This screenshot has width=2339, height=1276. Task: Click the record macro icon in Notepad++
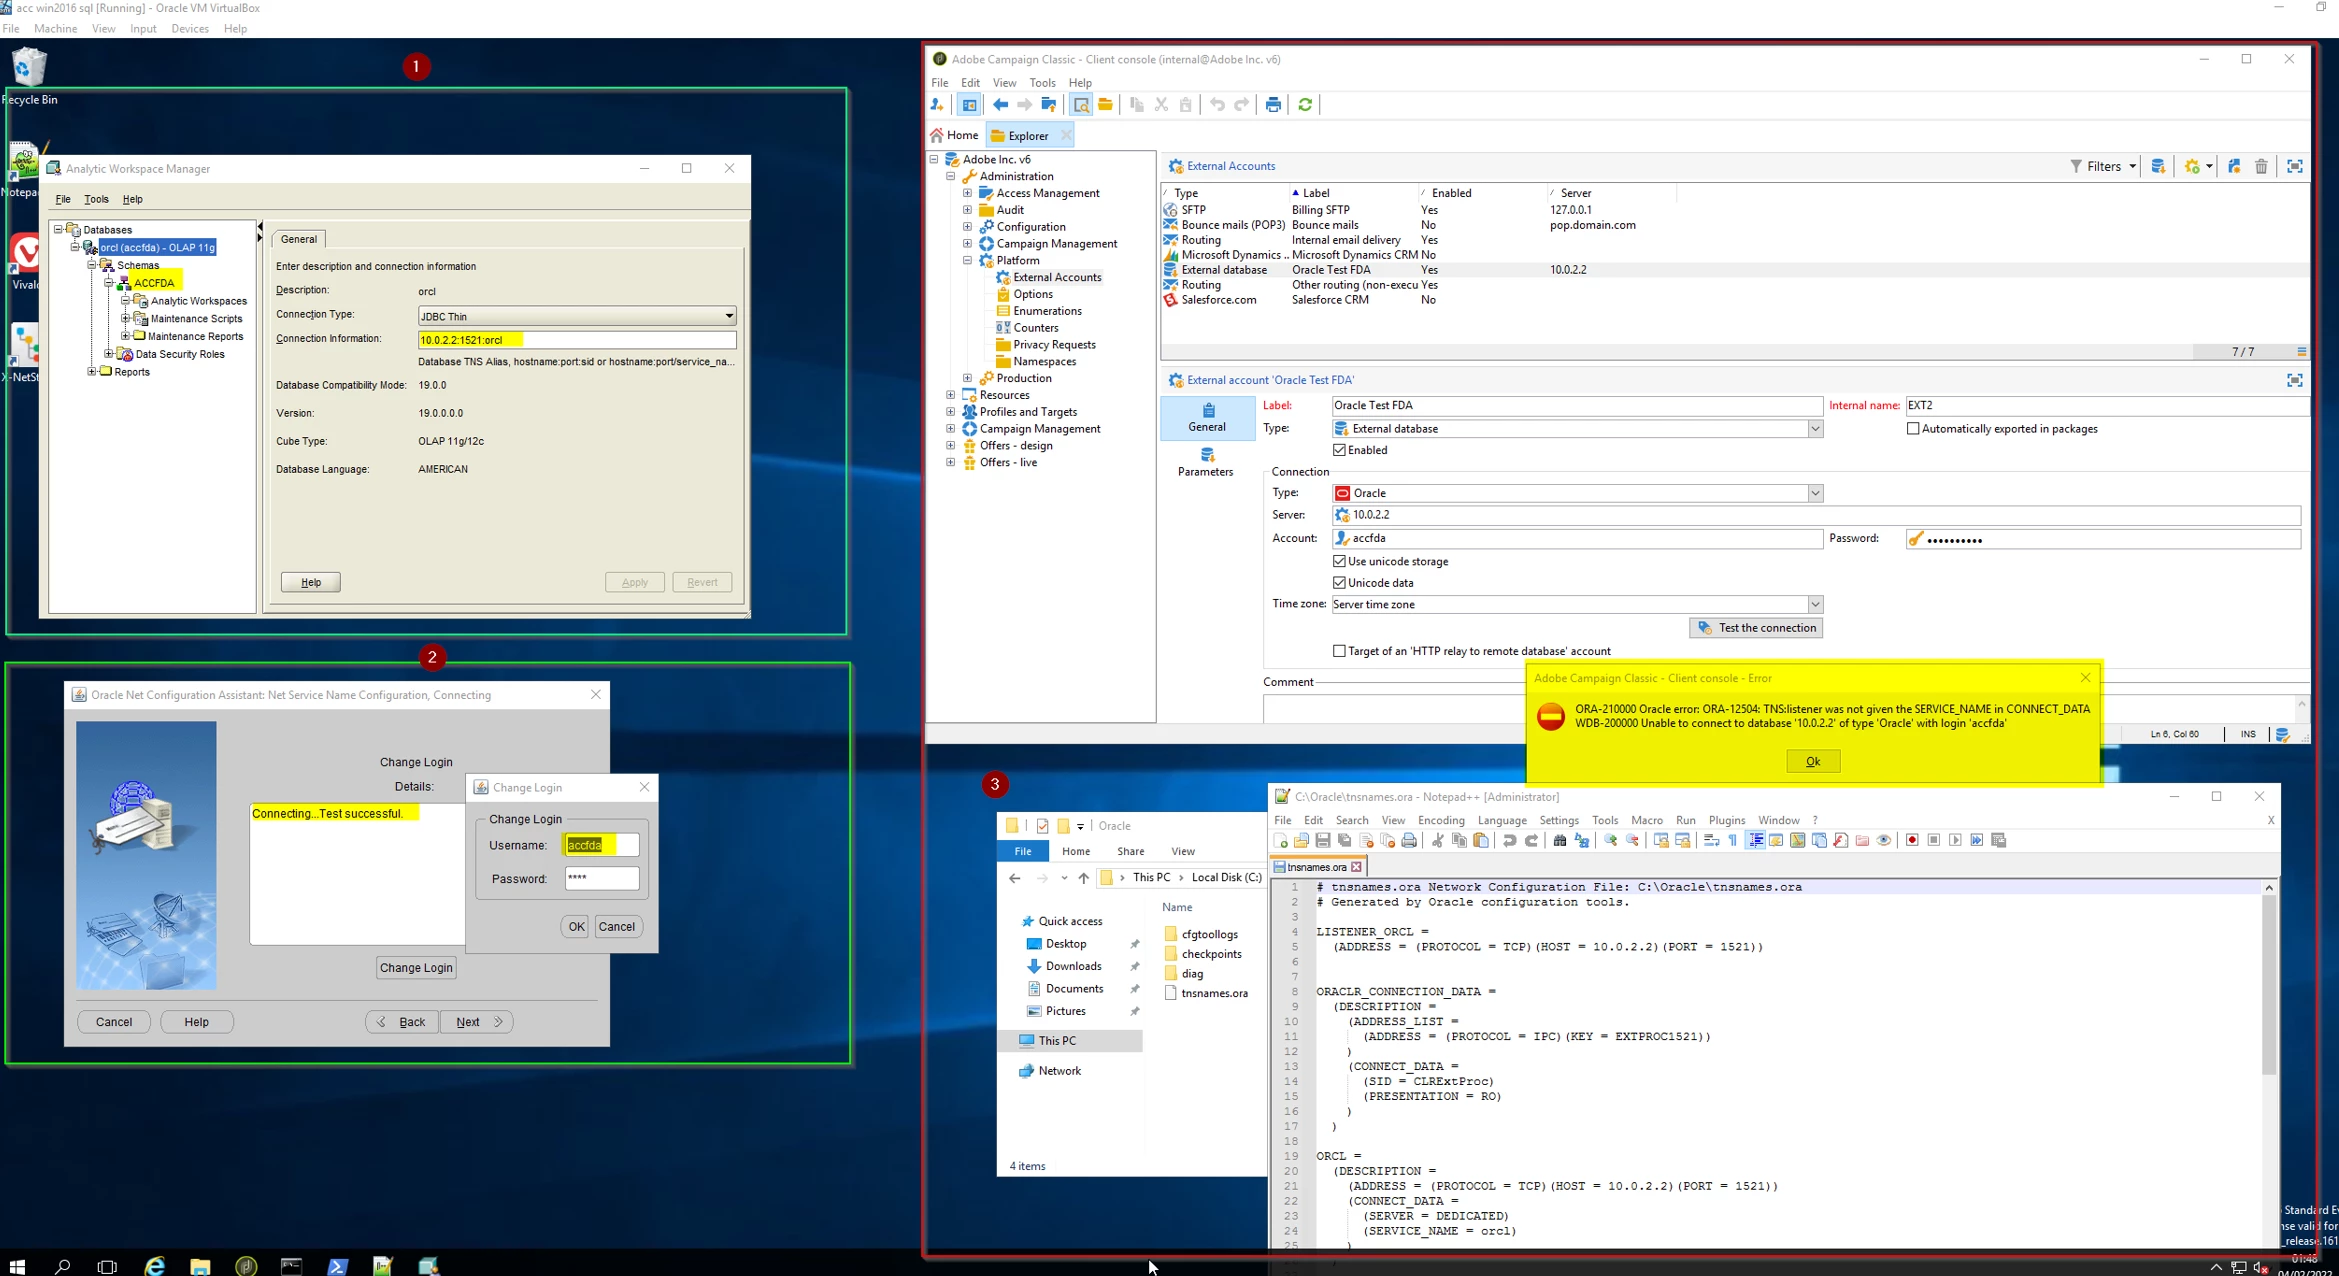[1912, 841]
